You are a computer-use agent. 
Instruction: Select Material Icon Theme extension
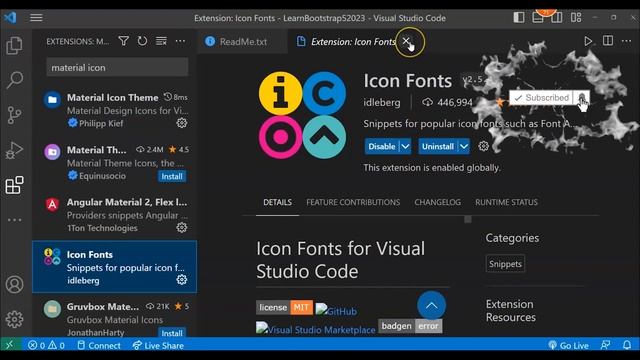(115, 110)
